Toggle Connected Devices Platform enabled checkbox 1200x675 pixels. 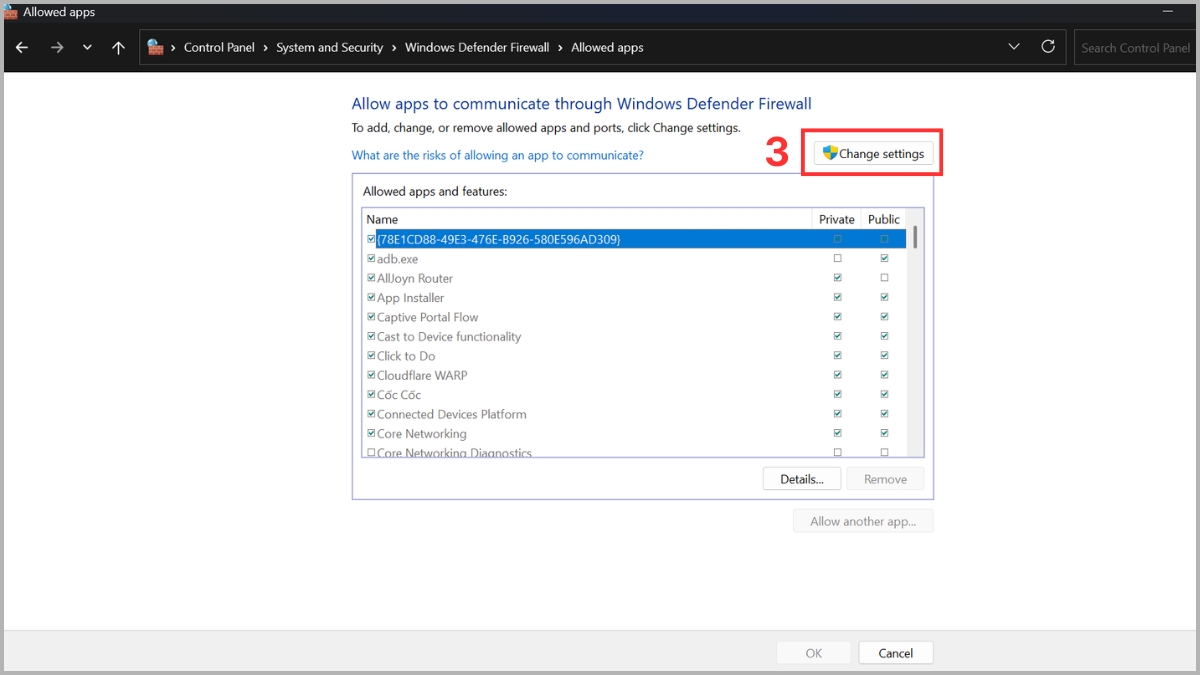(x=371, y=414)
